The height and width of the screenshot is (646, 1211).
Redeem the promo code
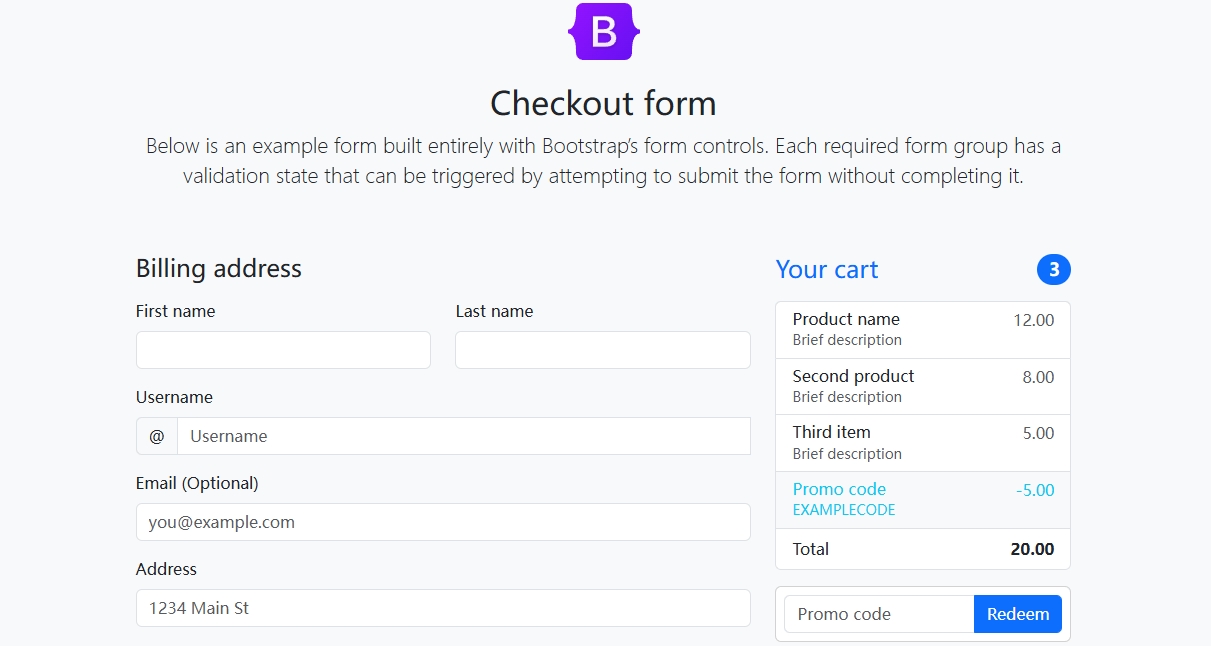pyautogui.click(x=1018, y=614)
